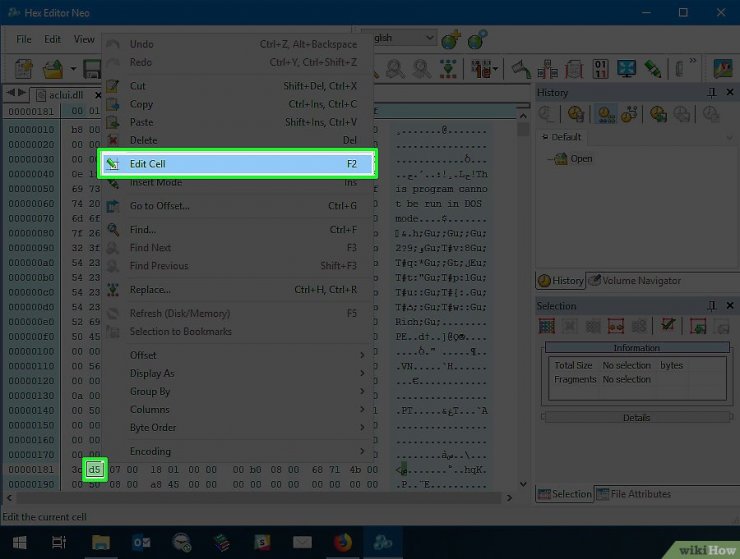Screen dimensions: 740x559
Task: Expand the Display As submenu
Action: coord(237,373)
